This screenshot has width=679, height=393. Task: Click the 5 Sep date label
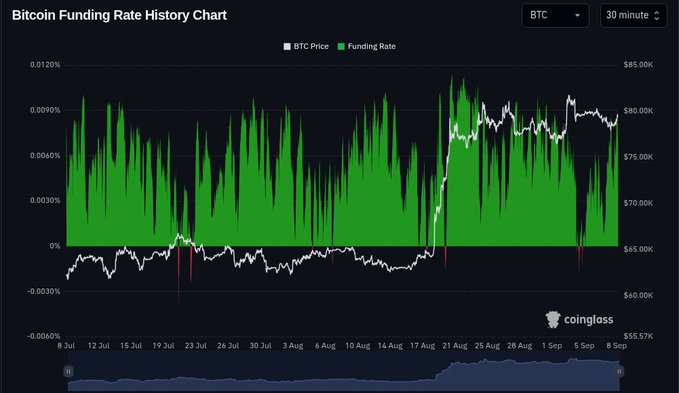pos(584,346)
